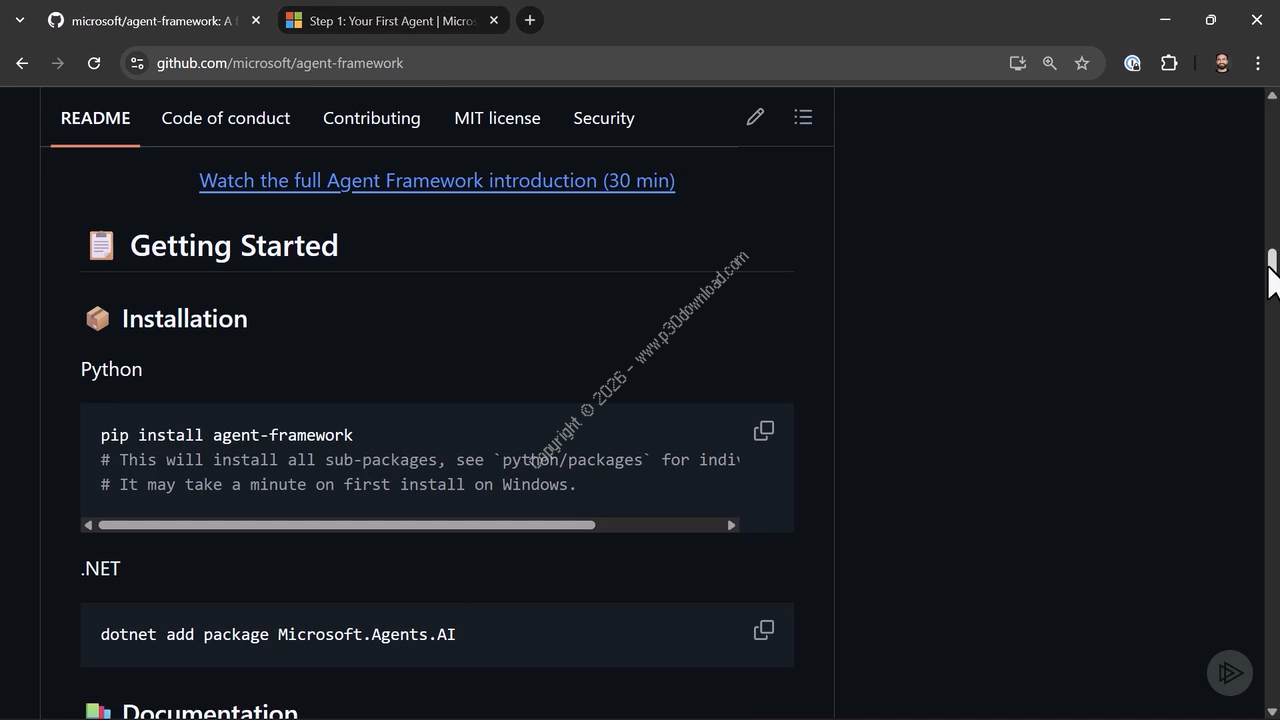This screenshot has height=720, width=1280.
Task: Close the microsoft/agent-framework tab
Action: click(255, 20)
